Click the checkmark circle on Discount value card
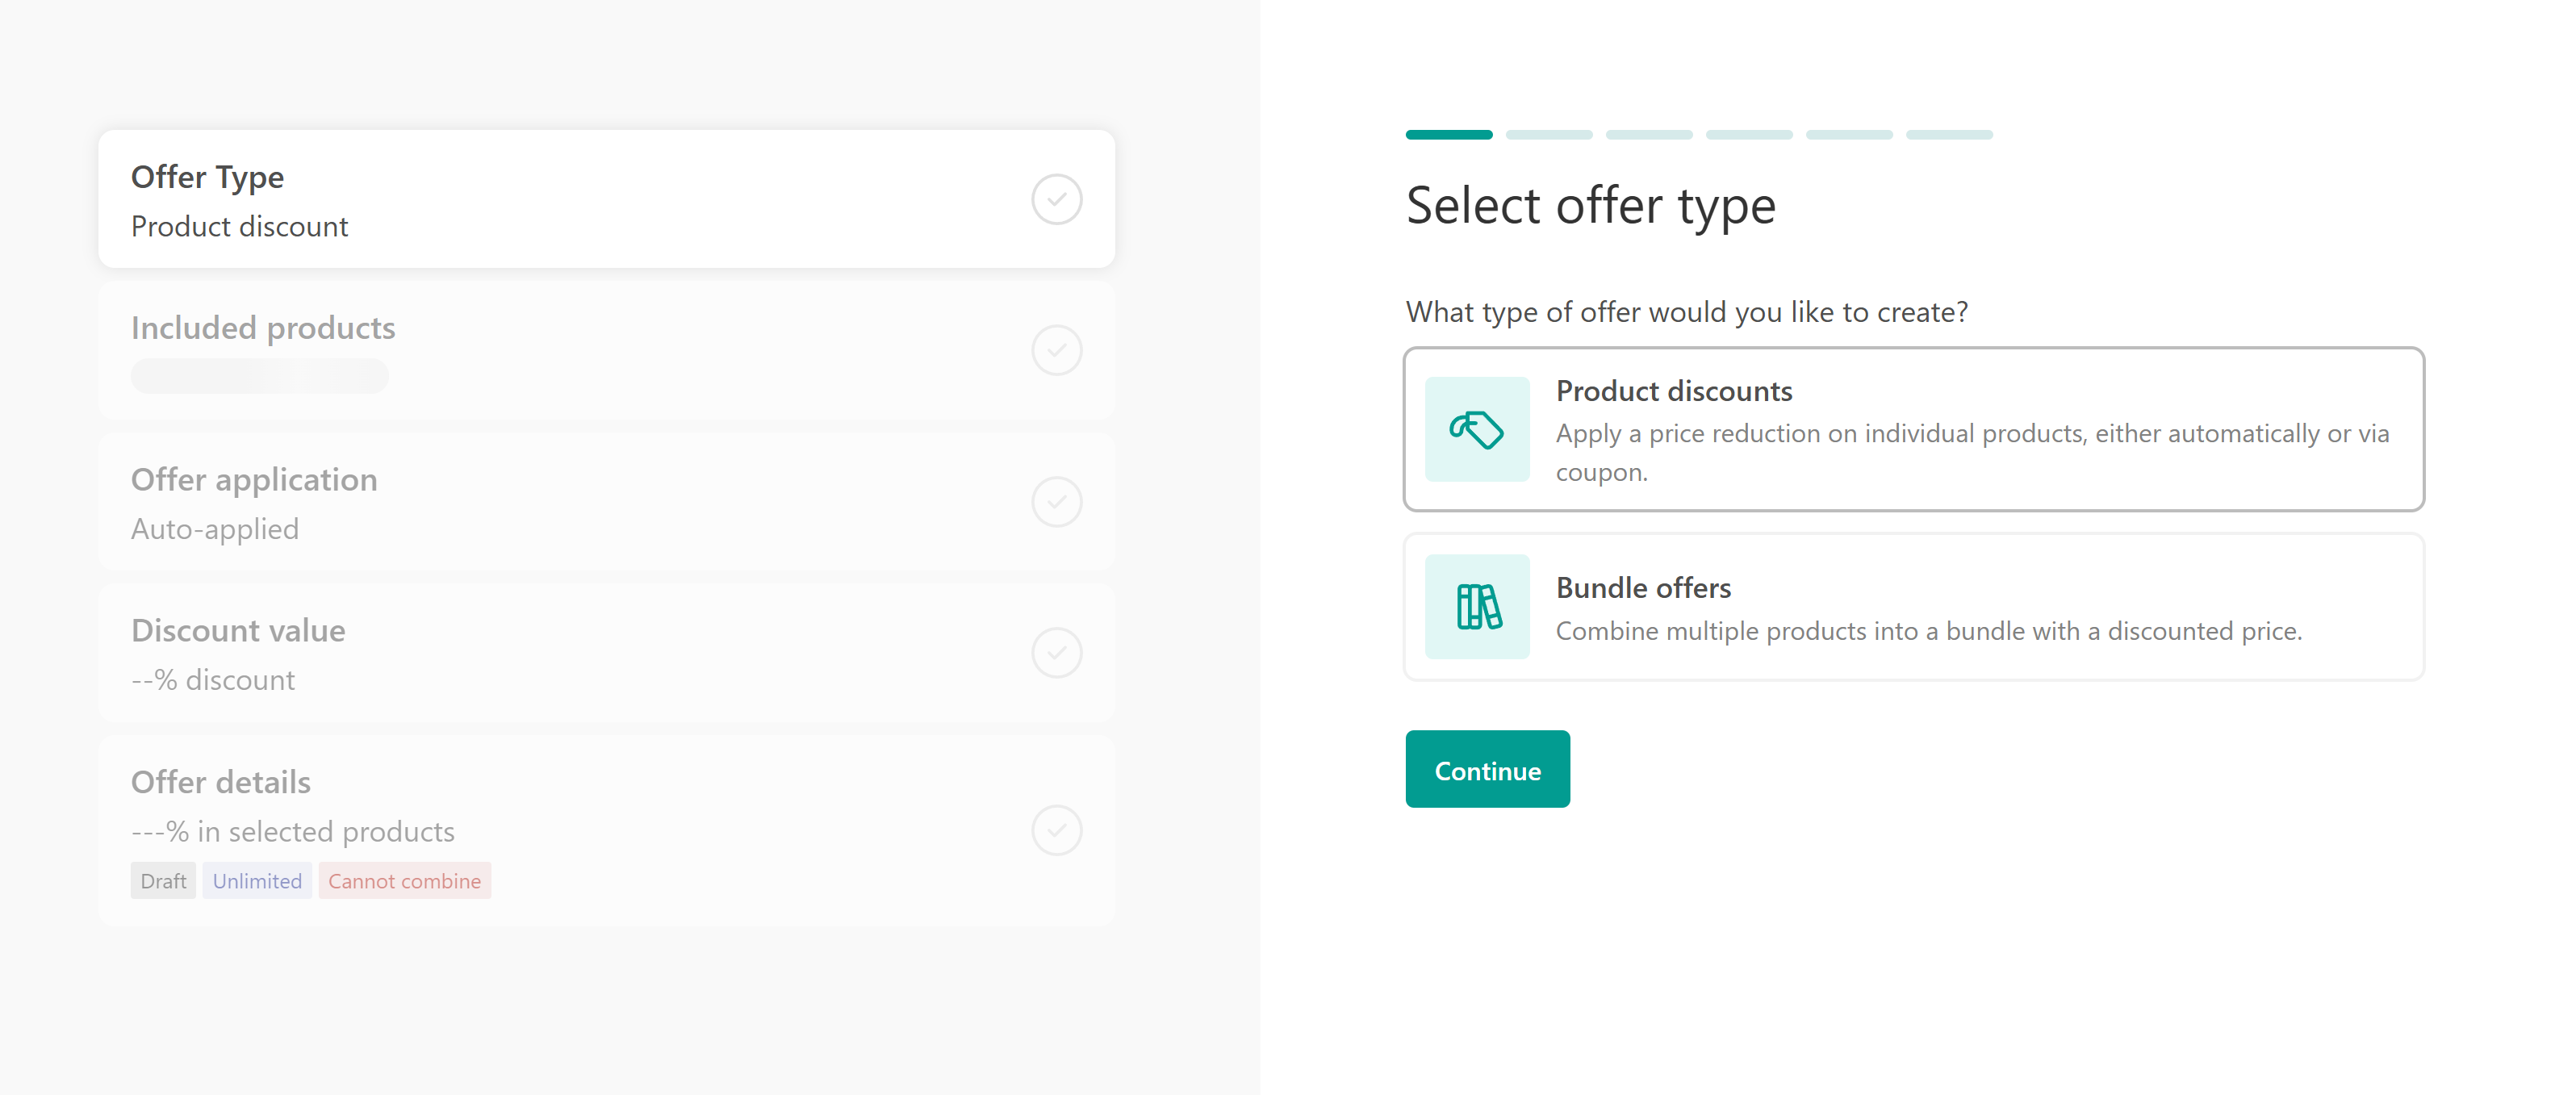Image resolution: width=2576 pixels, height=1095 pixels. pyautogui.click(x=1056, y=653)
